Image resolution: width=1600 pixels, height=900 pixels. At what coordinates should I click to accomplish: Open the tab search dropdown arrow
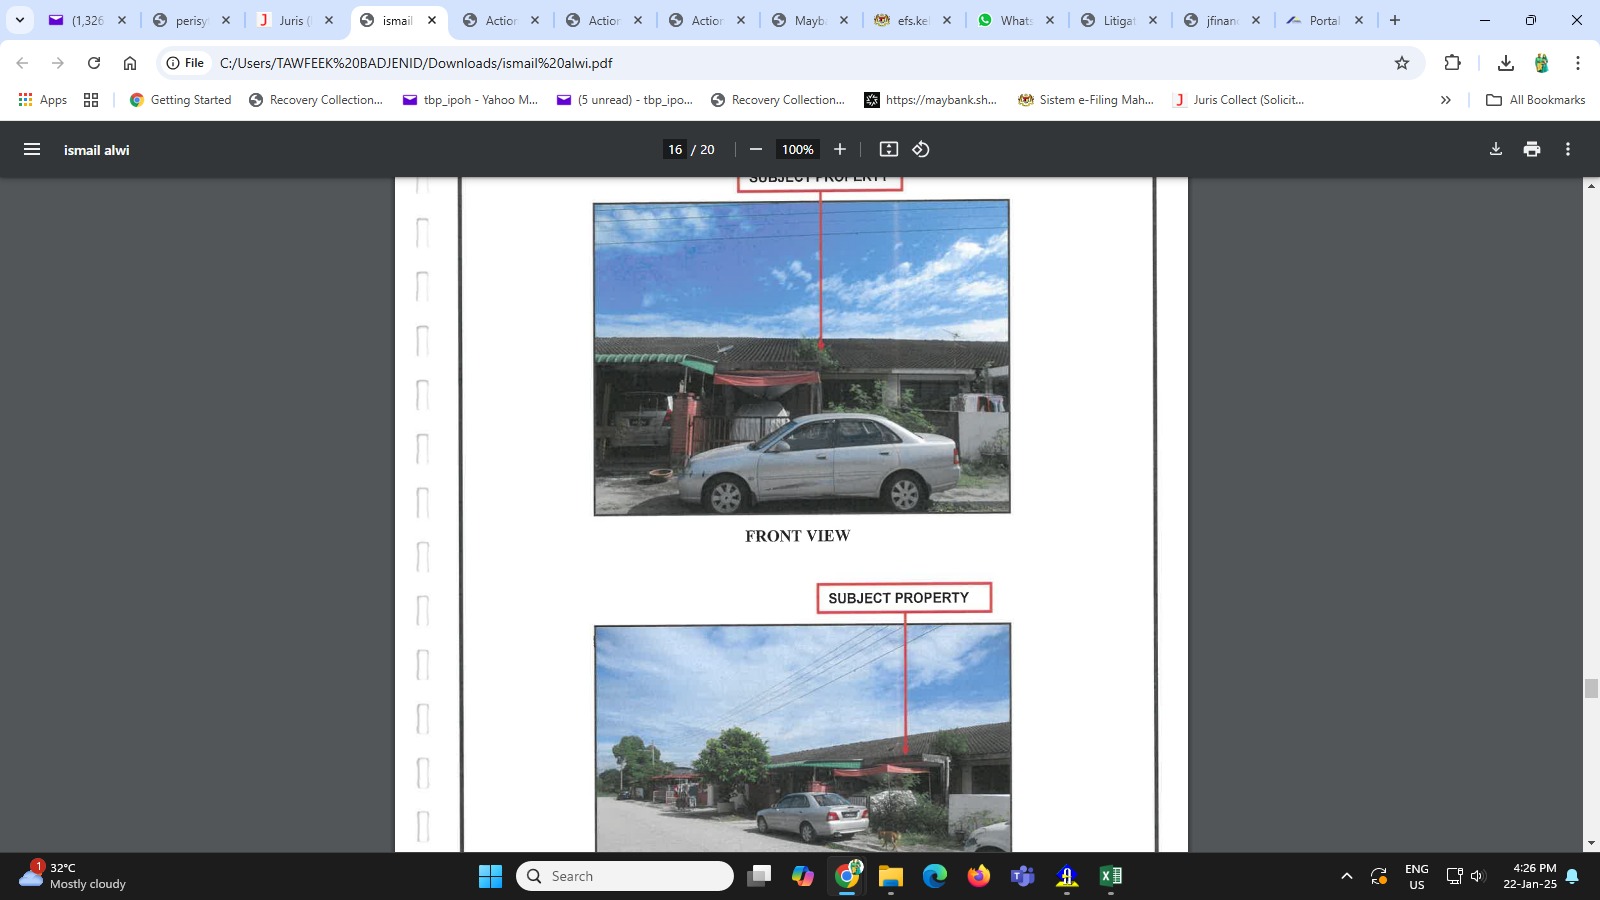pos(19,20)
